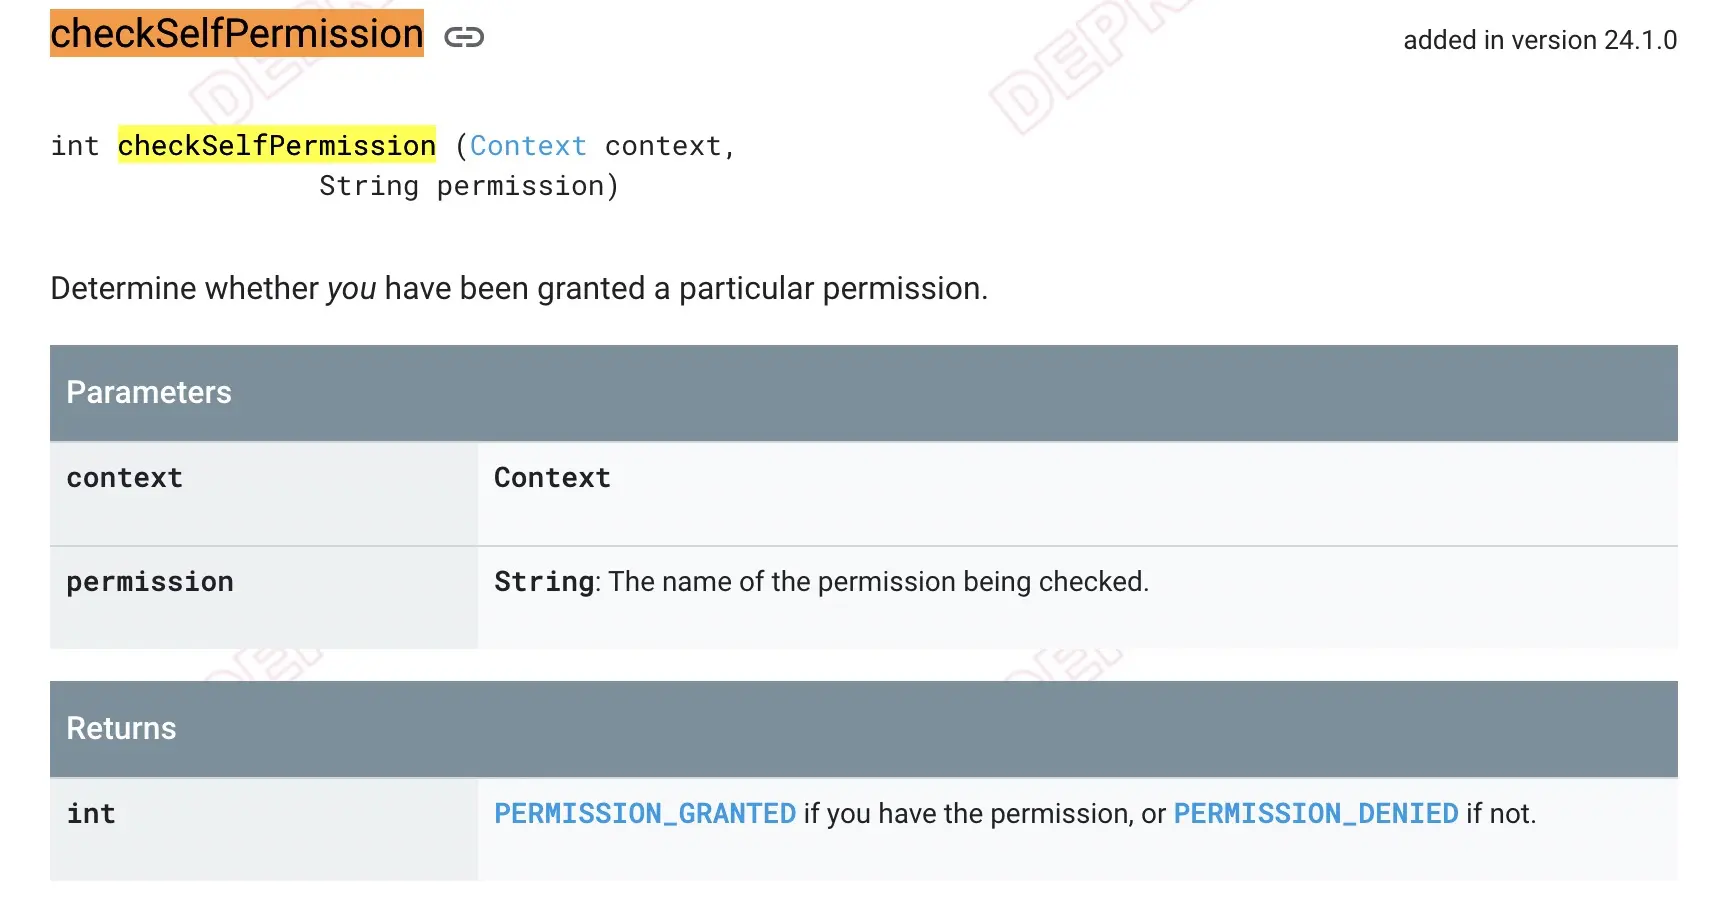1728x914 pixels.
Task: Click the 'added in version 24.1.0' text
Action: pyautogui.click(x=1540, y=40)
